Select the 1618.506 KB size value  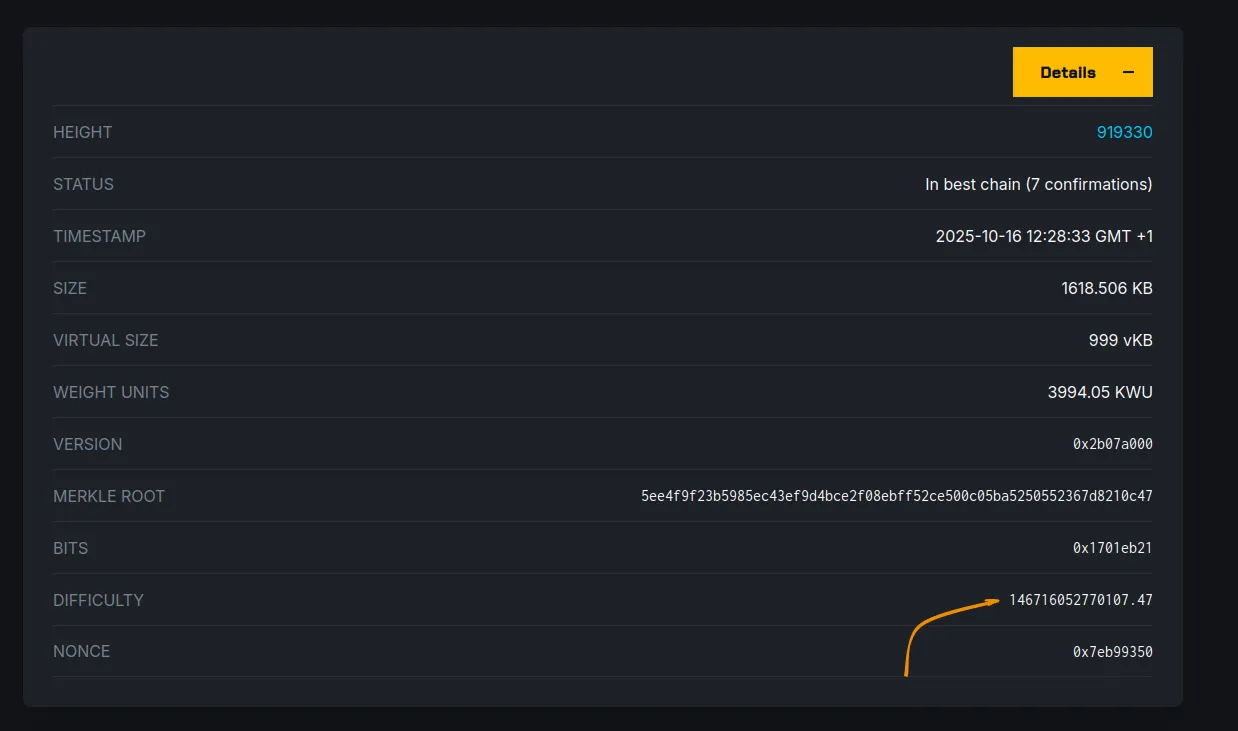[x=1106, y=288]
